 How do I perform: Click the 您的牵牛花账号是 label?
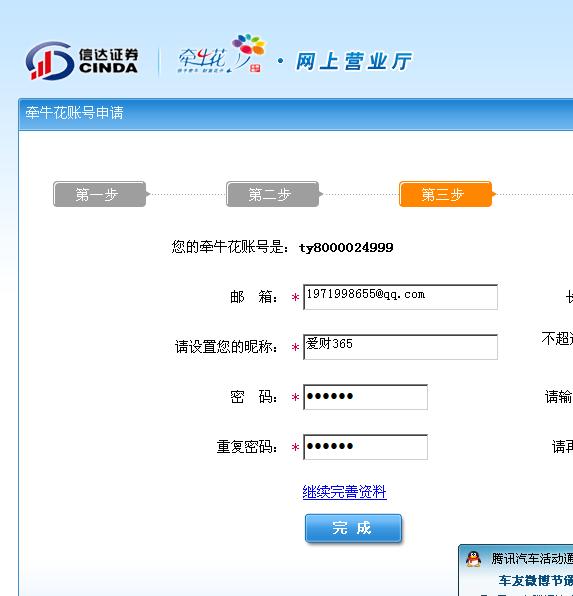tap(230, 247)
